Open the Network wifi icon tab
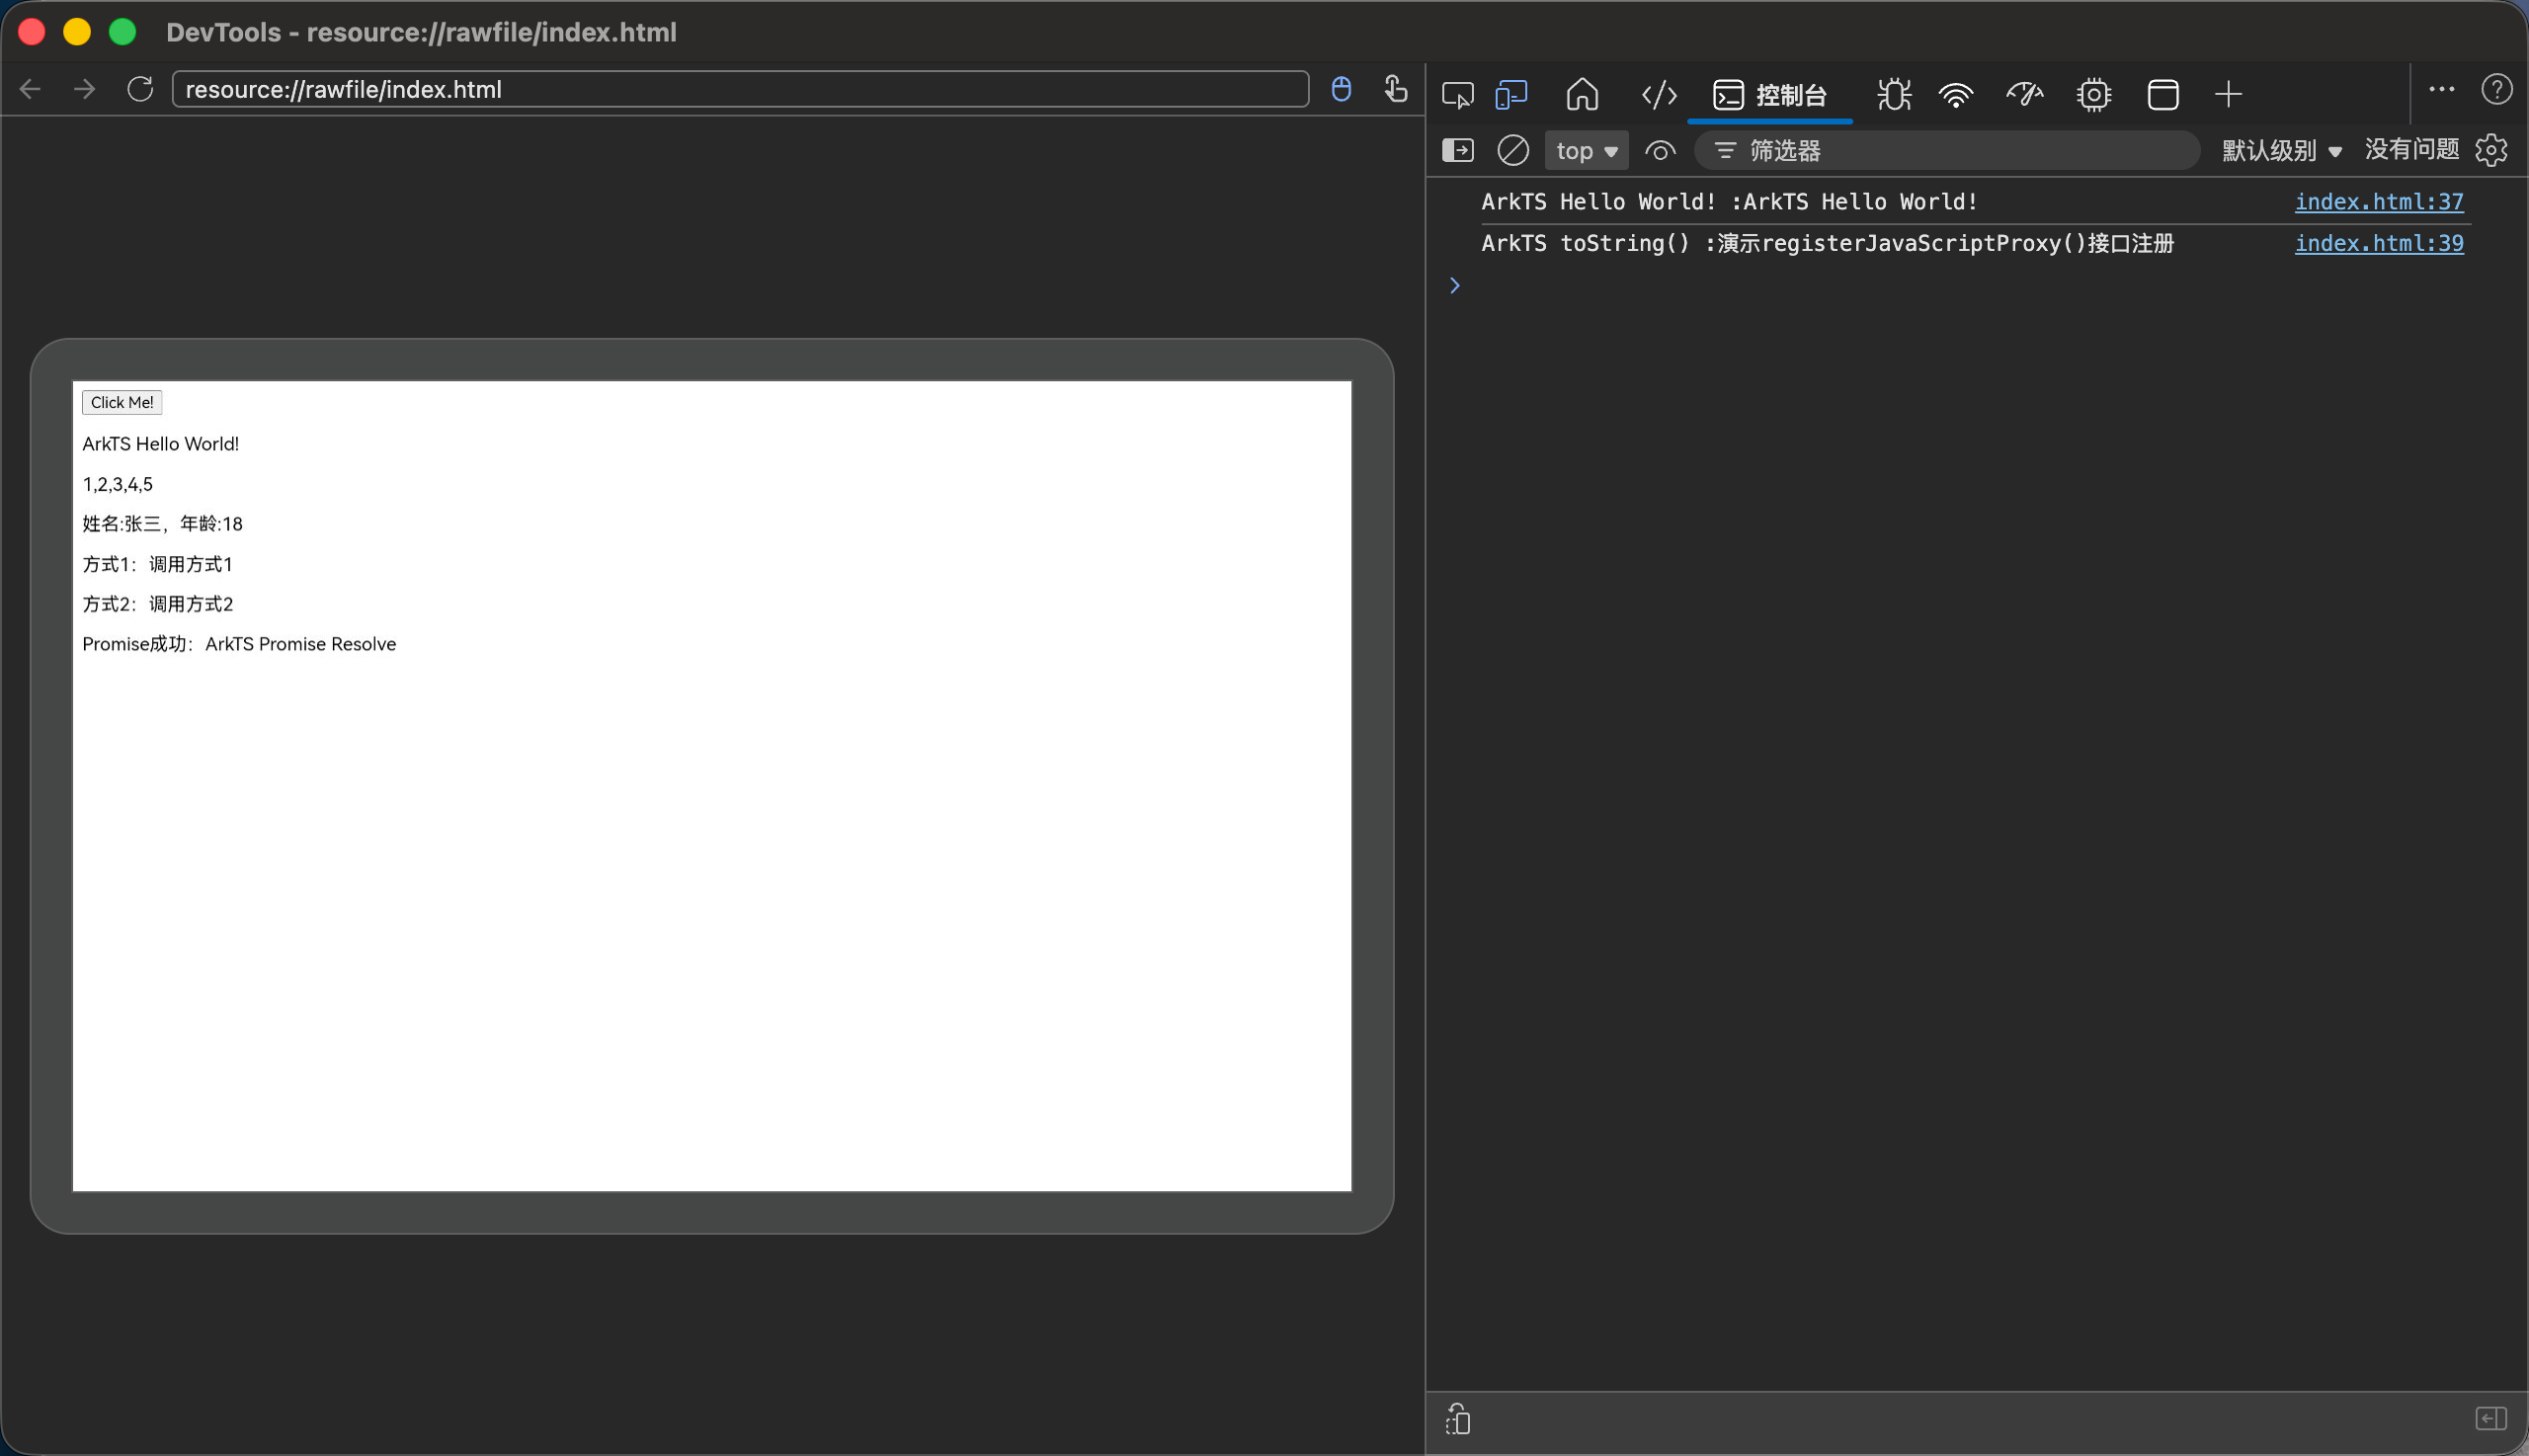The width and height of the screenshot is (2529, 1456). tap(1956, 95)
